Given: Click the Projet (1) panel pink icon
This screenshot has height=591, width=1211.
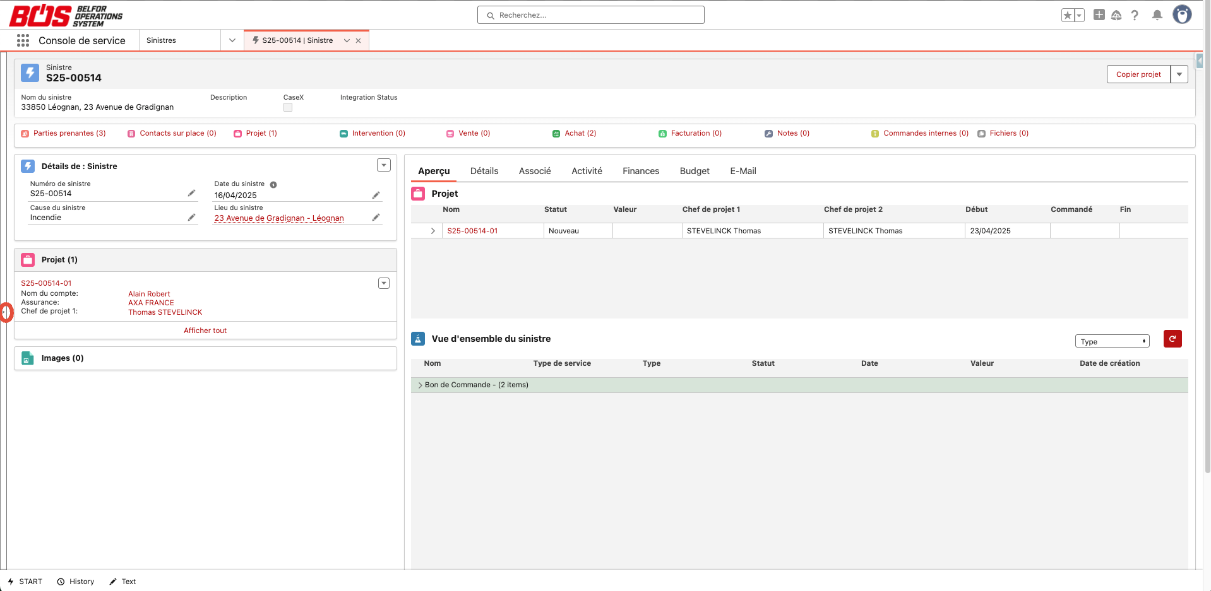Looking at the screenshot, I should (x=28, y=259).
